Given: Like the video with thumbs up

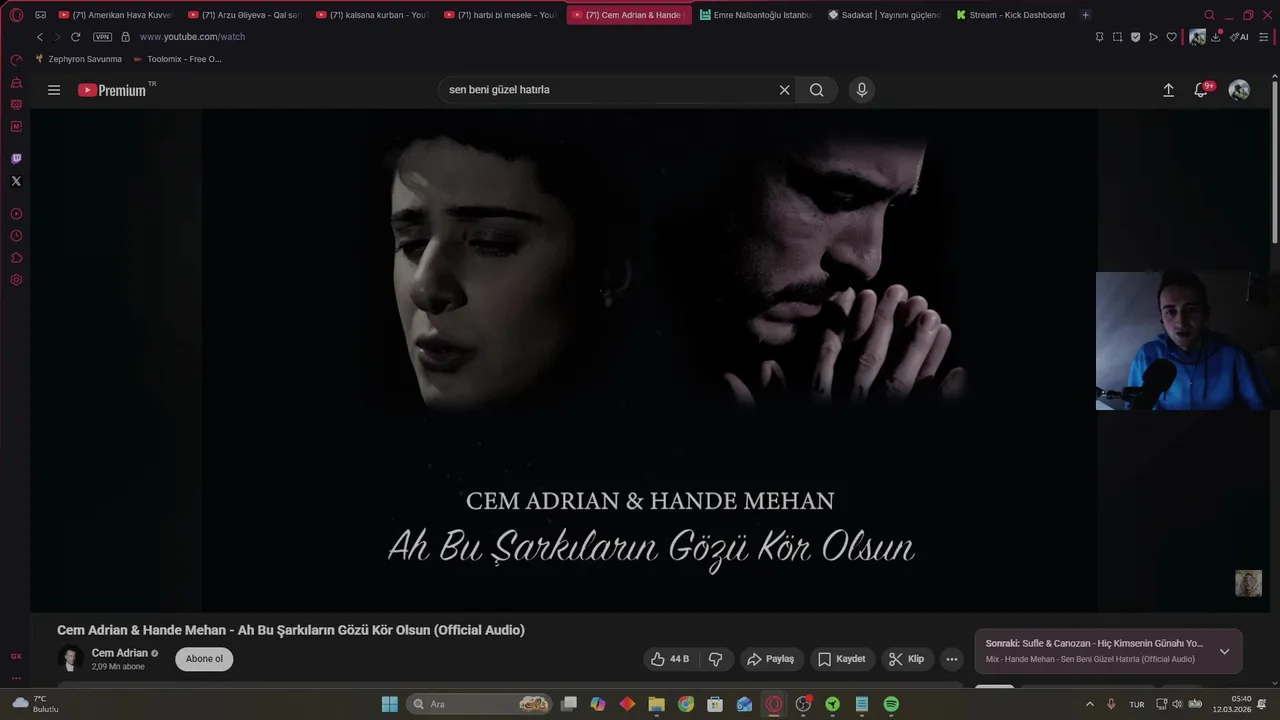Looking at the screenshot, I should 670,659.
